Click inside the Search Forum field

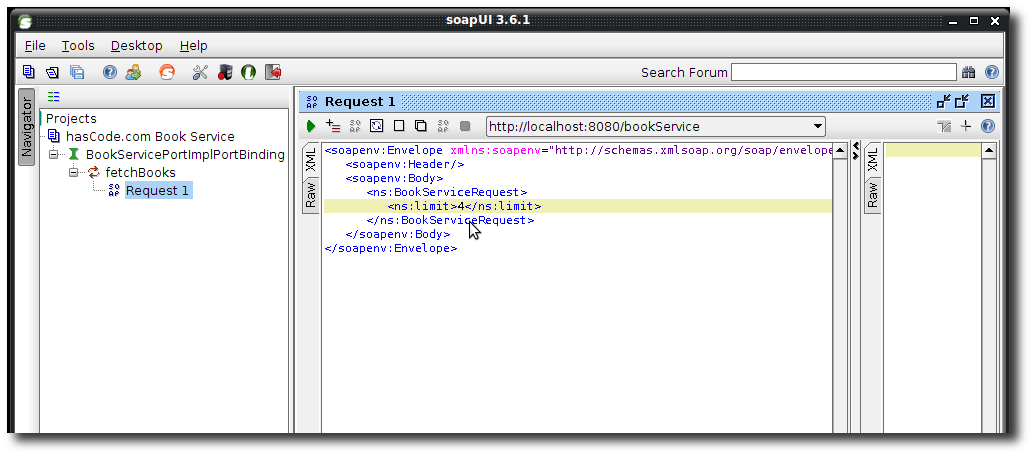[843, 72]
